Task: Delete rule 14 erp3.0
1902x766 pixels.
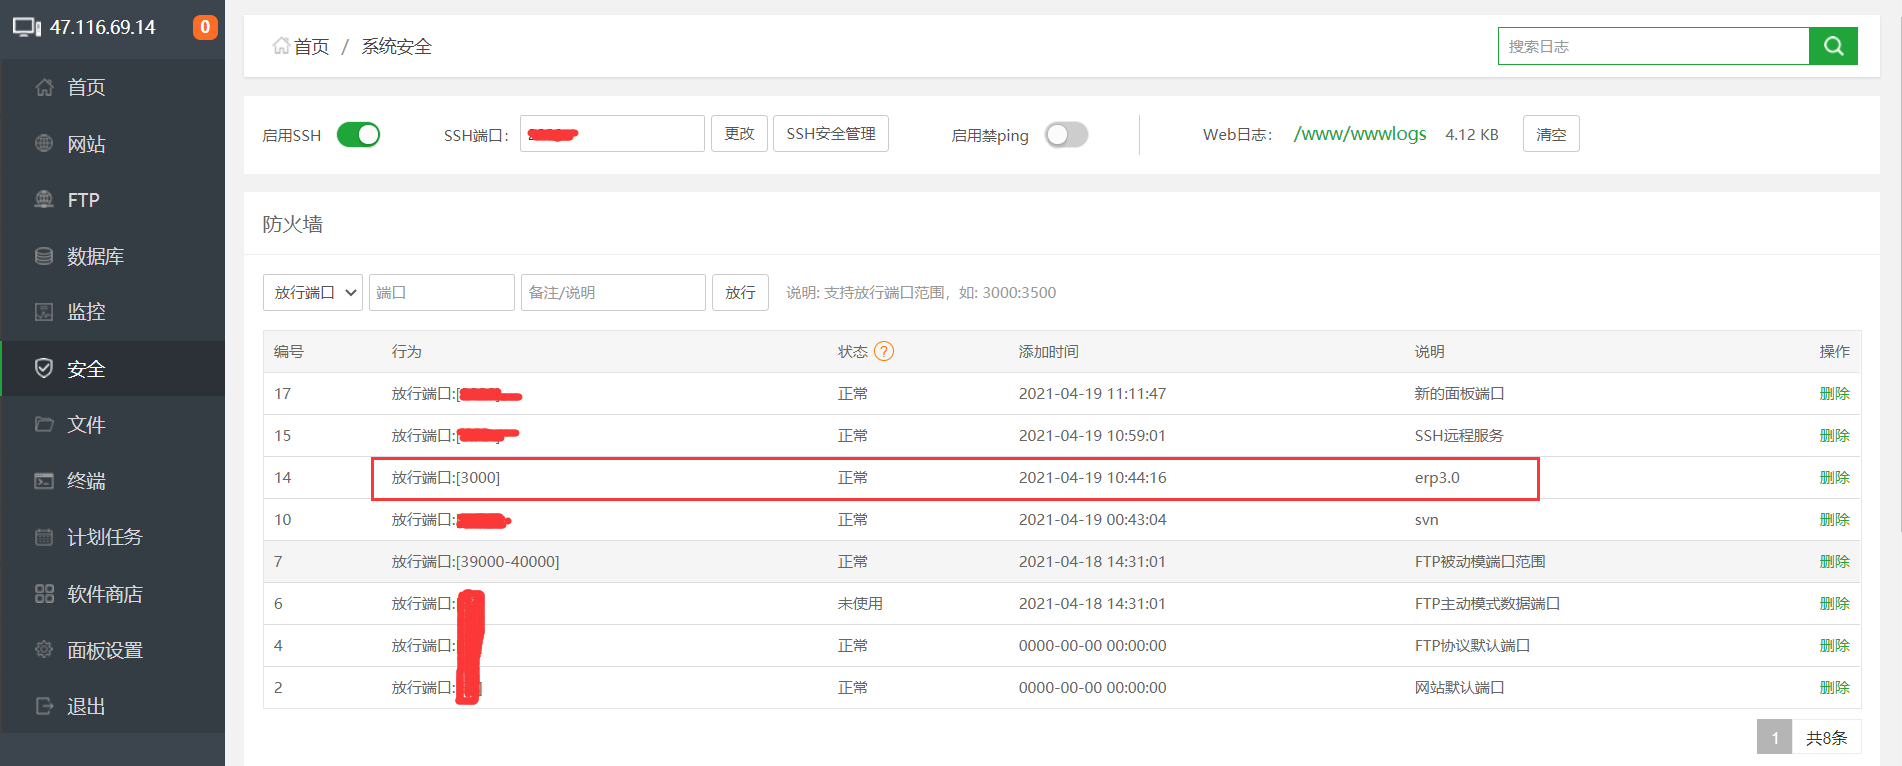Action: [1834, 477]
